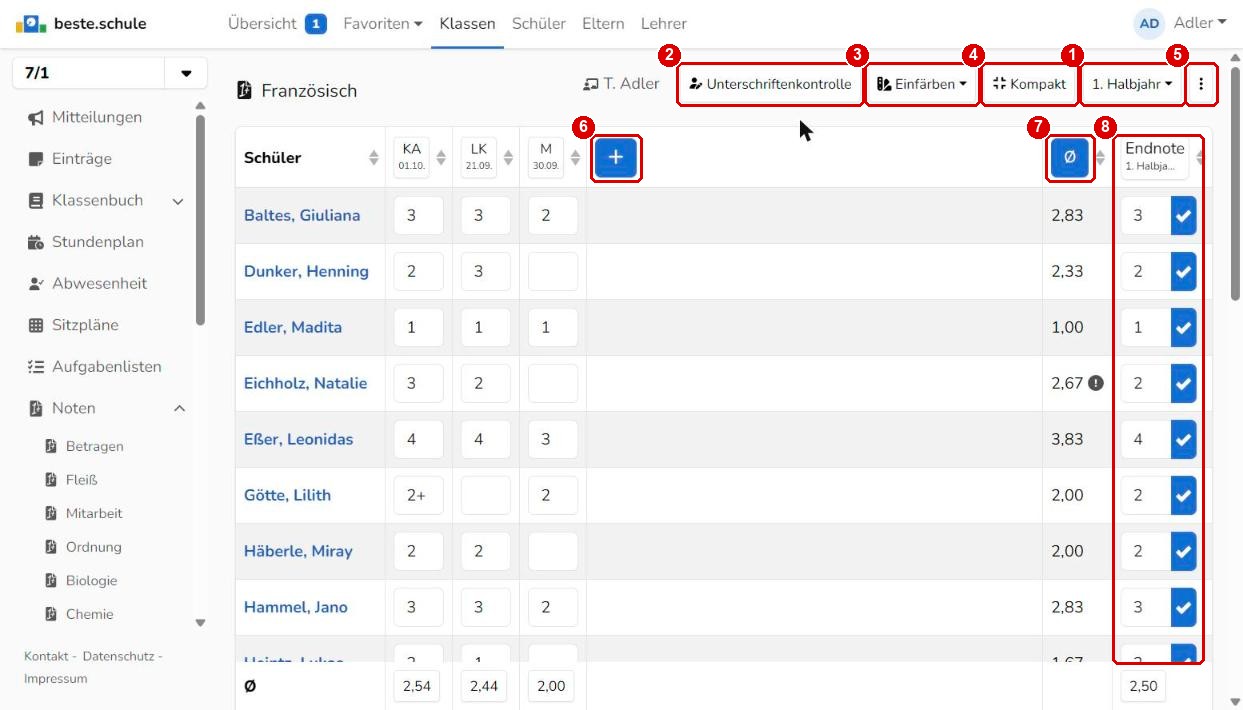Sort by the KA grade column arrows

[x=440, y=158]
